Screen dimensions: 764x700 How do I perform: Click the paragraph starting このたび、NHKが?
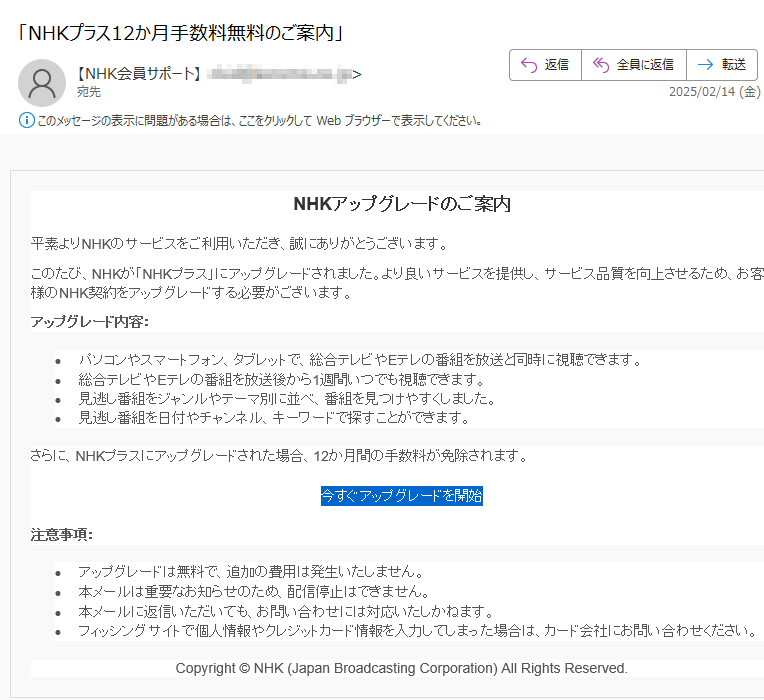pyautogui.click(x=397, y=283)
